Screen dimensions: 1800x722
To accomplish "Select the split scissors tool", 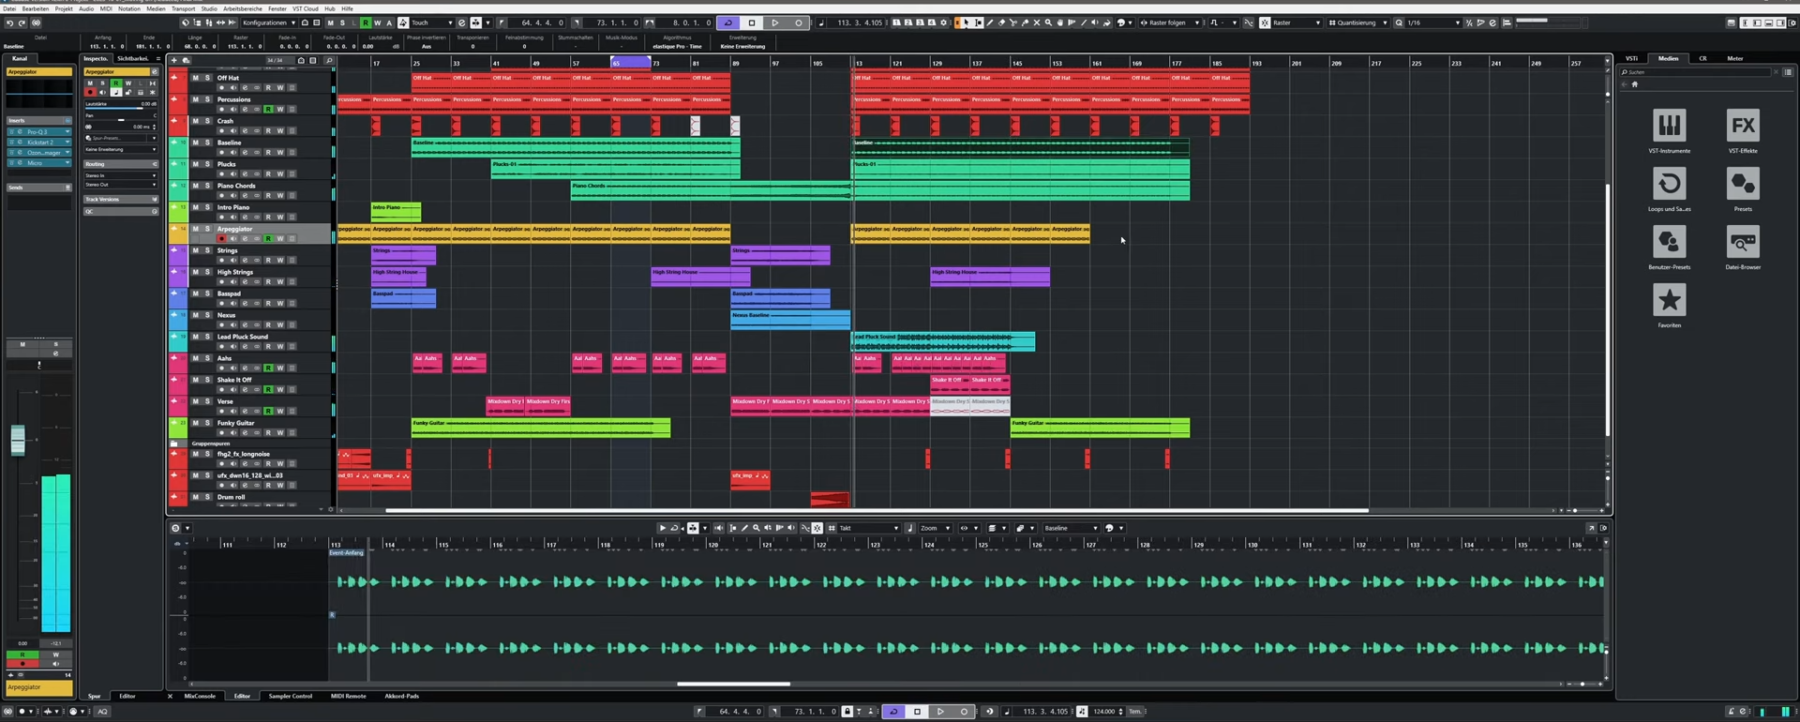I will [1013, 22].
